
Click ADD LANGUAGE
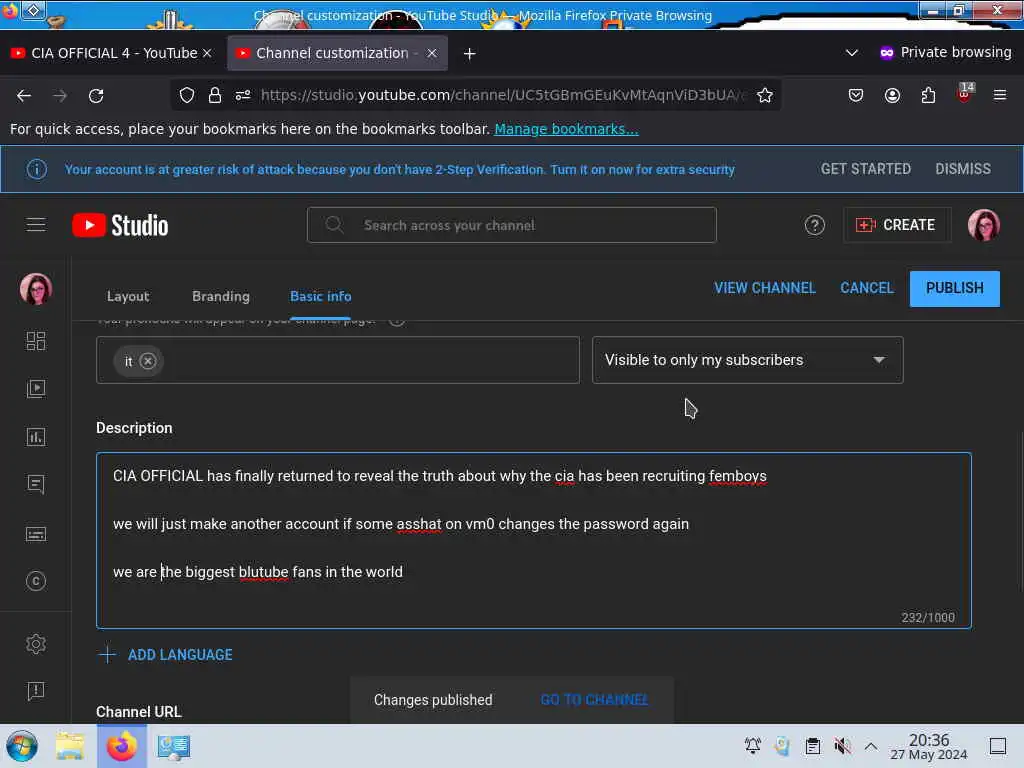click(x=180, y=655)
